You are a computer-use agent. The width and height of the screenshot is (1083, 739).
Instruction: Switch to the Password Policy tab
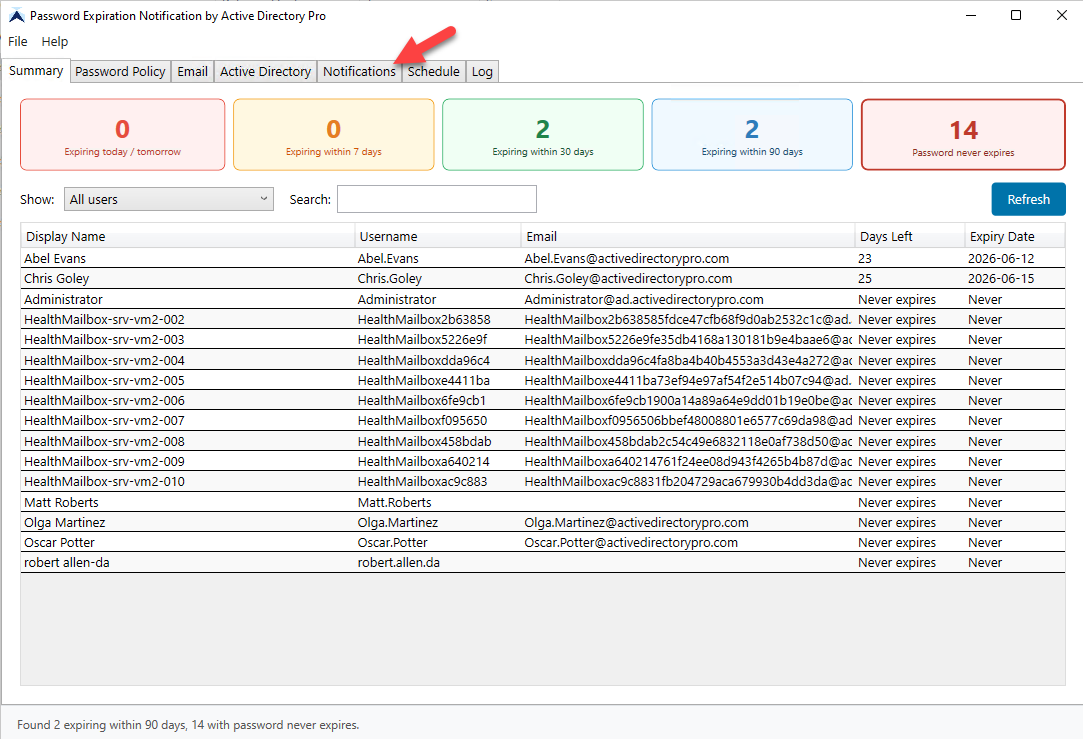(120, 71)
